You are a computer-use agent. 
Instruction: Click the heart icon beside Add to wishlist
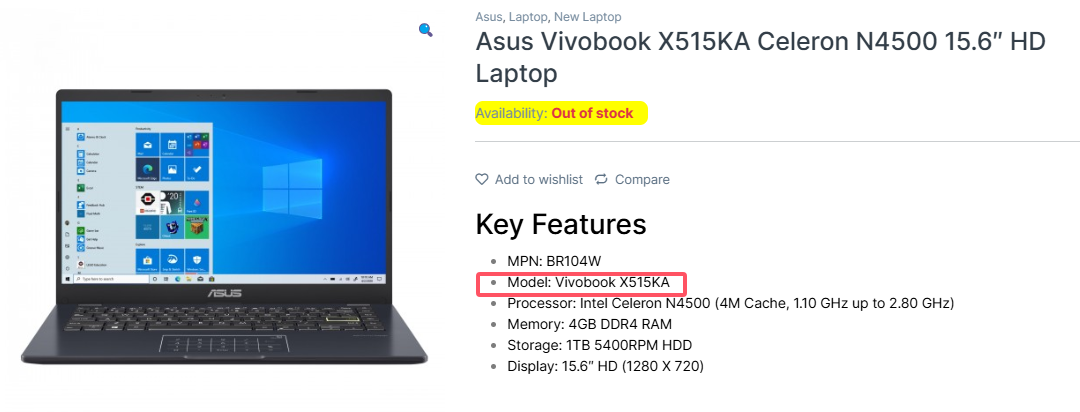click(x=482, y=179)
